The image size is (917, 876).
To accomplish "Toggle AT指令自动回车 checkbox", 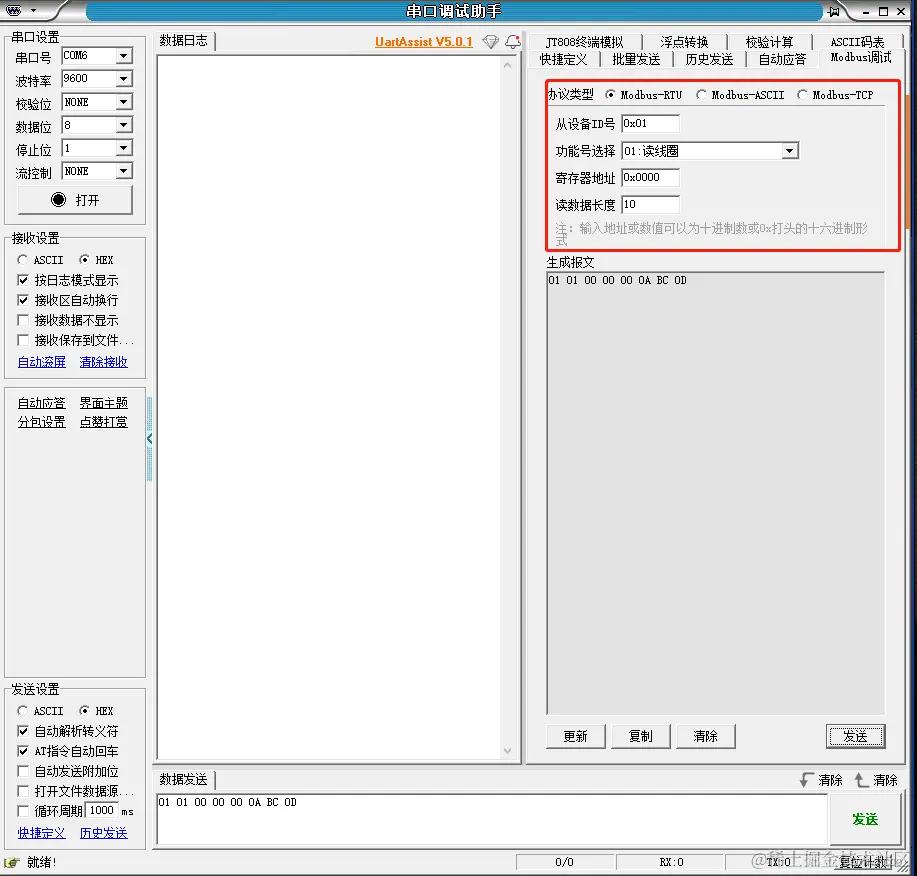I will click(23, 751).
